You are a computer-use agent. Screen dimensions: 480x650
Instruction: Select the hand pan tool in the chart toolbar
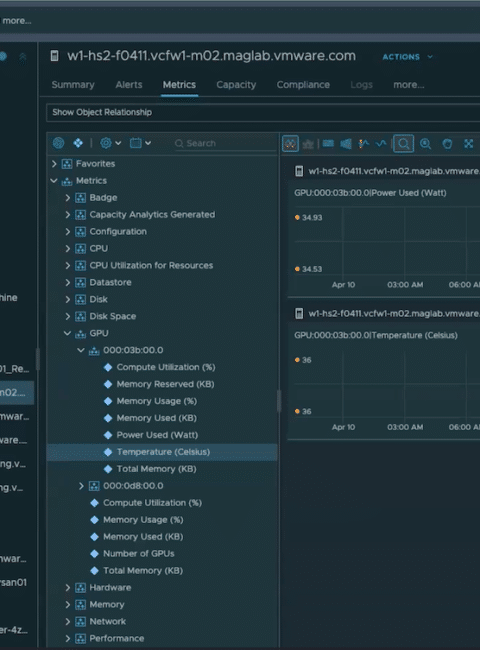(447, 144)
